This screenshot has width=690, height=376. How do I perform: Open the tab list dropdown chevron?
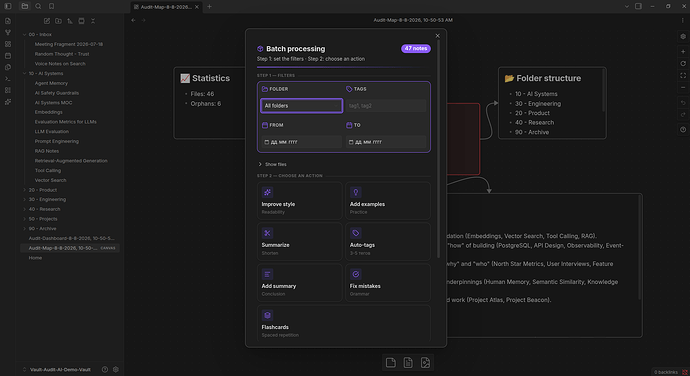coord(627,6)
